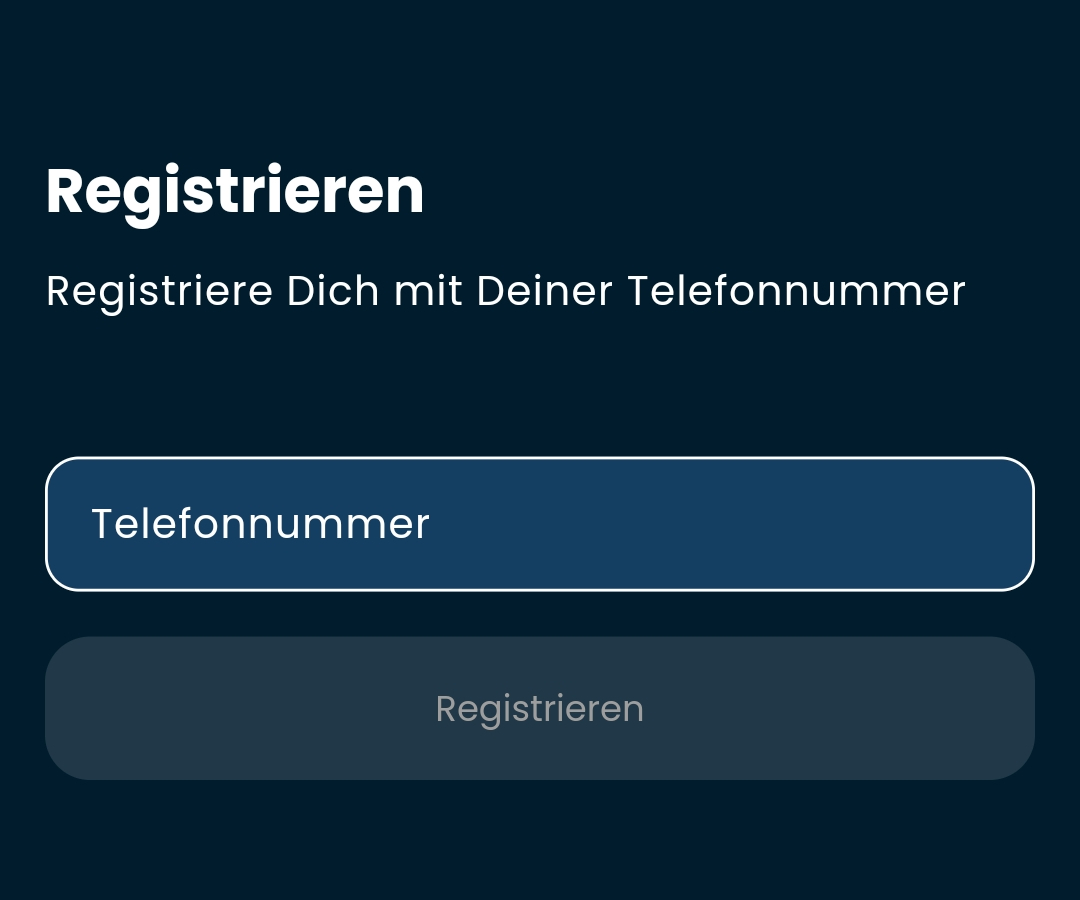1080x900 pixels.
Task: Click the 'Registriere Dich mit Deiner Telefonnummer' subtitle
Action: click(x=505, y=292)
